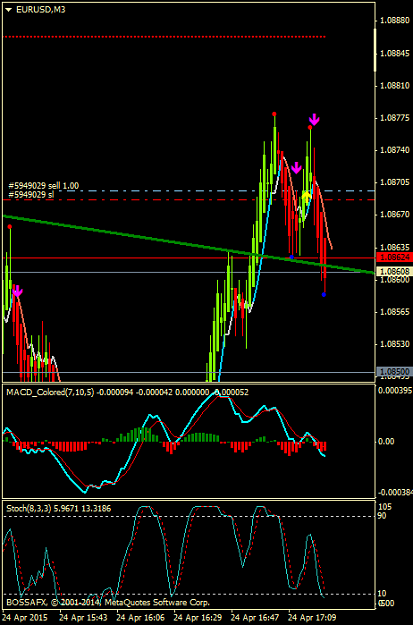The height and width of the screenshot is (625, 413).
Task: Click the 105 value on the Stochastic scale
Action: tap(385, 507)
